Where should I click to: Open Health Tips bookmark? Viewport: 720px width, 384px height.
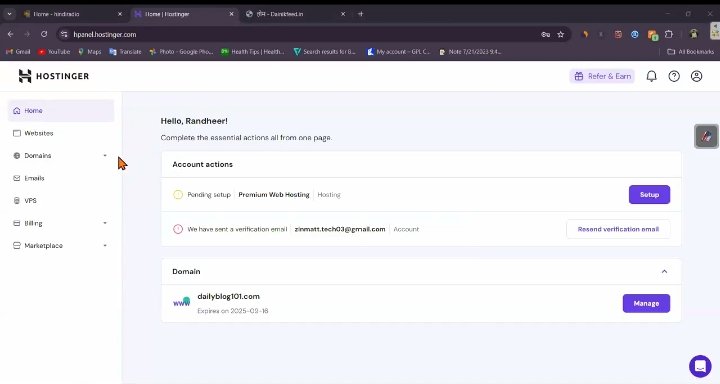click(x=253, y=52)
